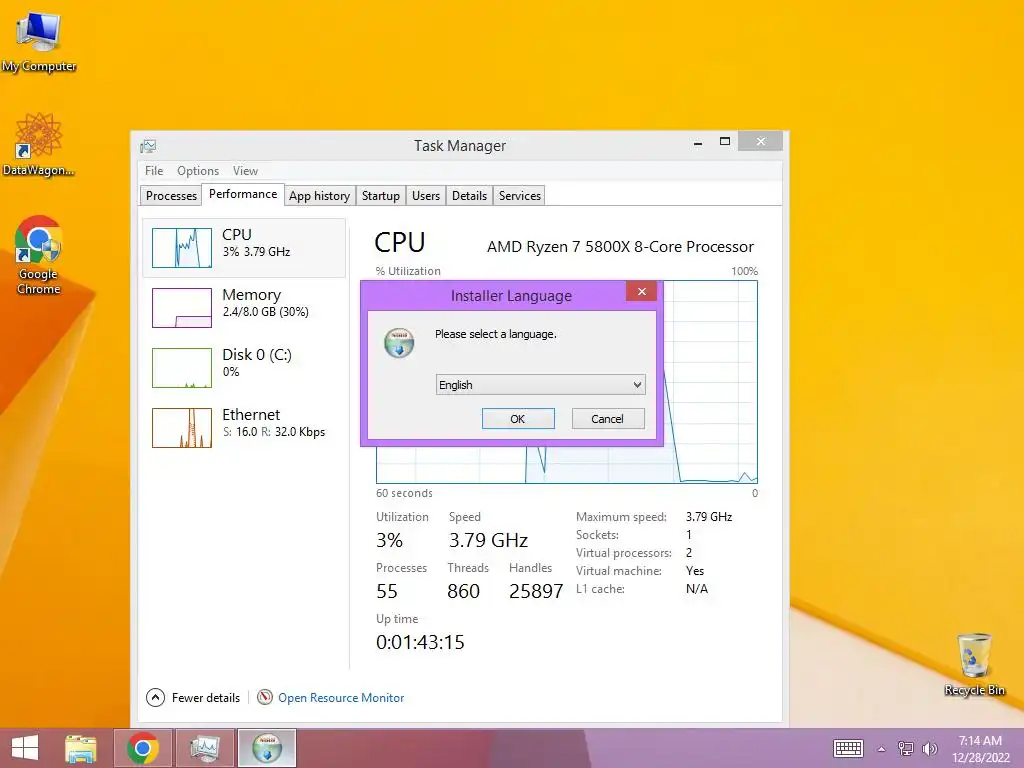
Task: Click the Virtual machine: Yes value
Action: click(695, 571)
